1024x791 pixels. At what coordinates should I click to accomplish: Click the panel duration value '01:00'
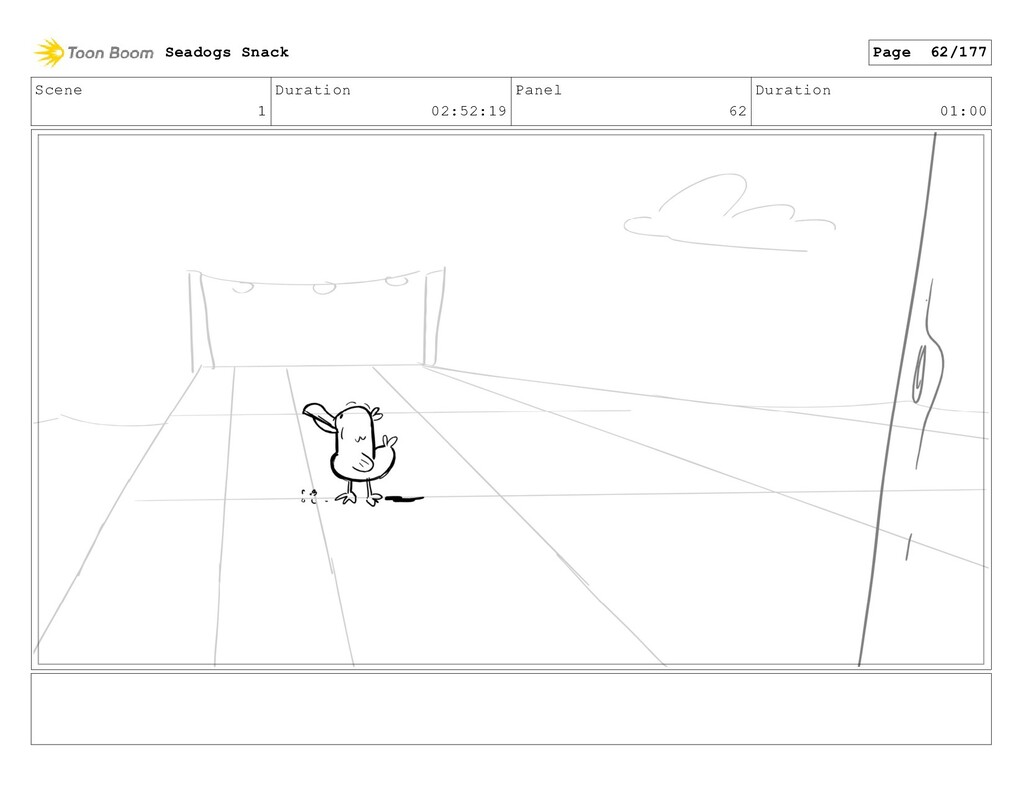tap(963, 111)
